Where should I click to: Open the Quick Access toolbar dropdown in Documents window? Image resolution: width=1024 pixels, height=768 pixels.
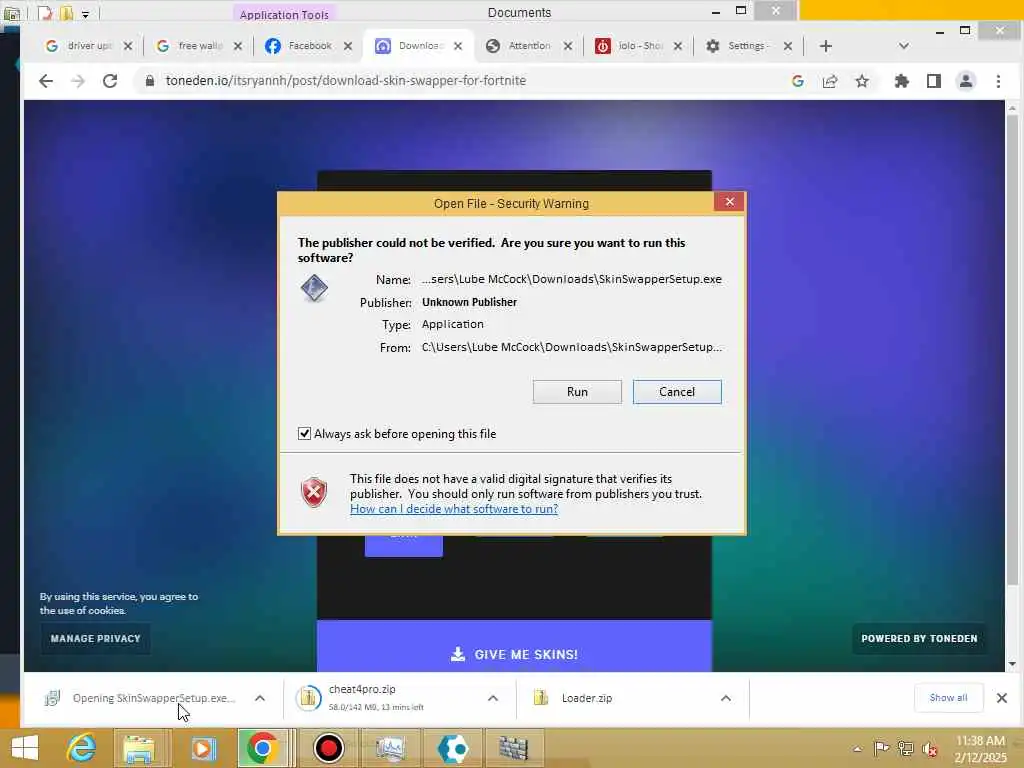(x=85, y=14)
